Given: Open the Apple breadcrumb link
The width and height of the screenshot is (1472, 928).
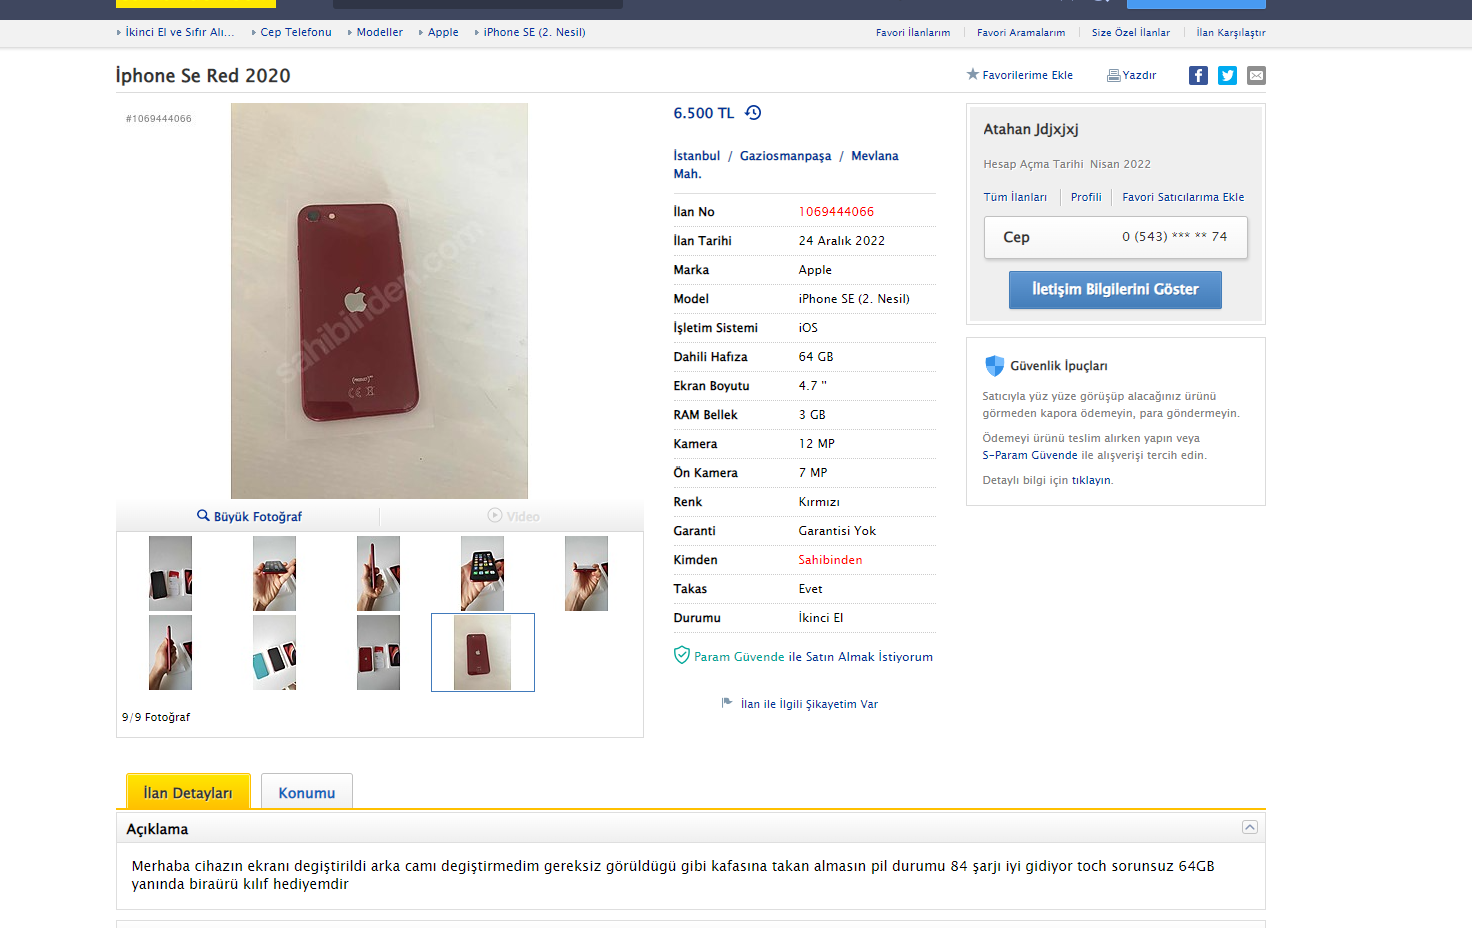Looking at the screenshot, I should [x=443, y=32].
